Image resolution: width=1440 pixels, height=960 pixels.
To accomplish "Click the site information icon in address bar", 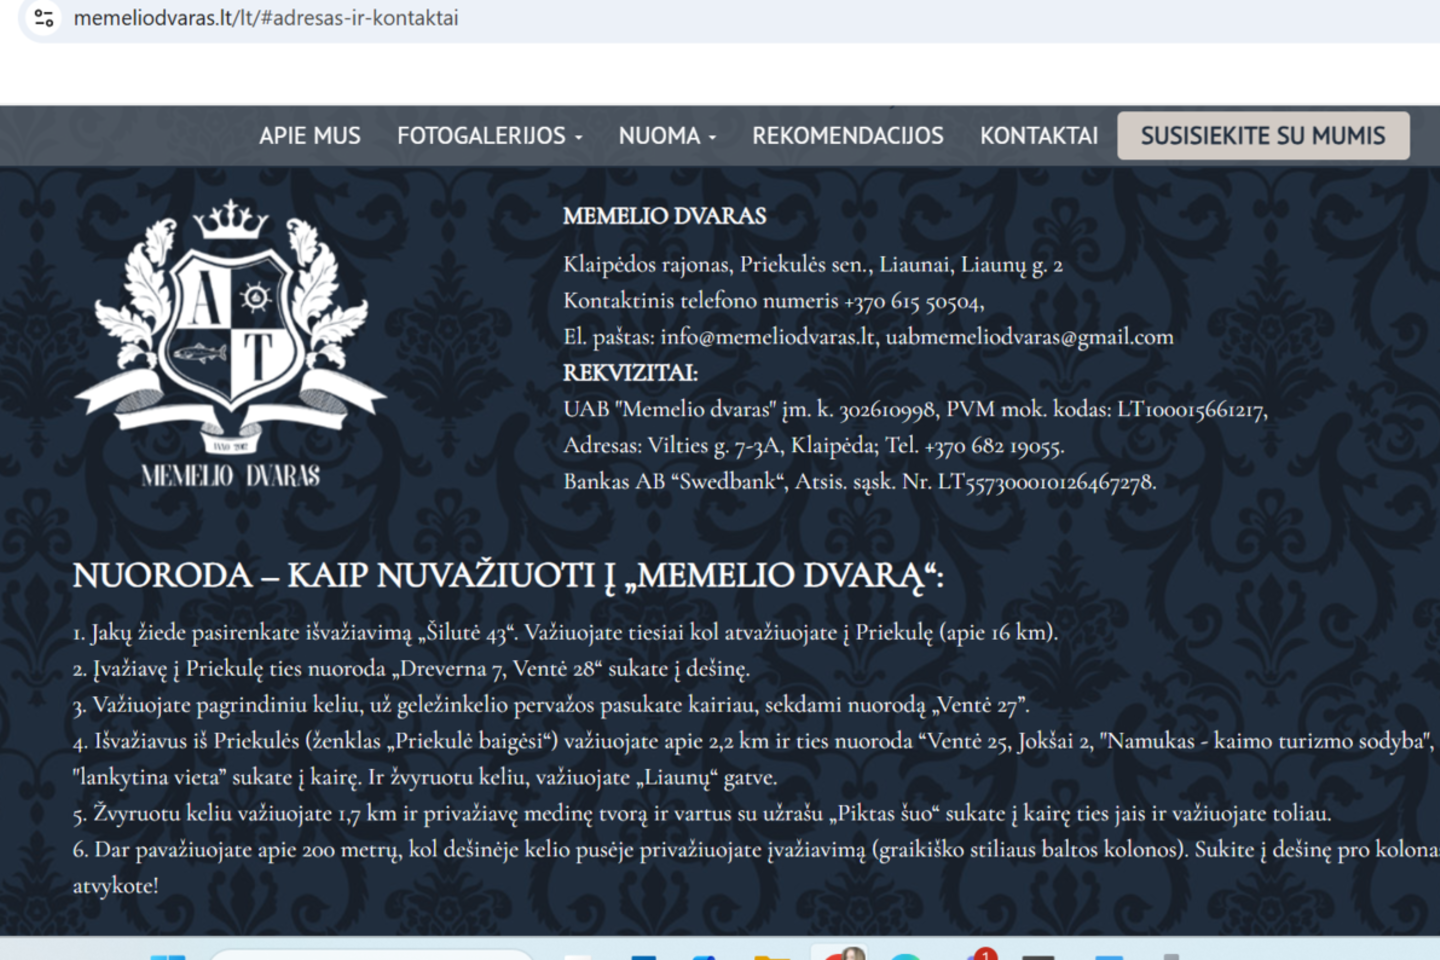I will point(43,18).
